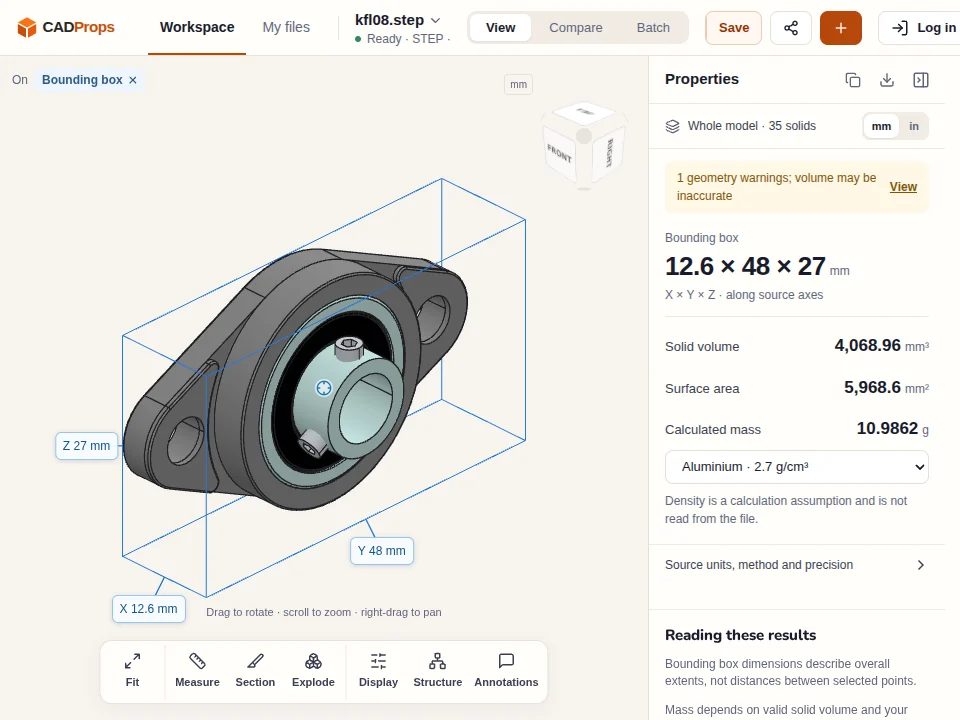Click the Whole model · 35 solids text
The height and width of the screenshot is (720, 960).
(751, 126)
